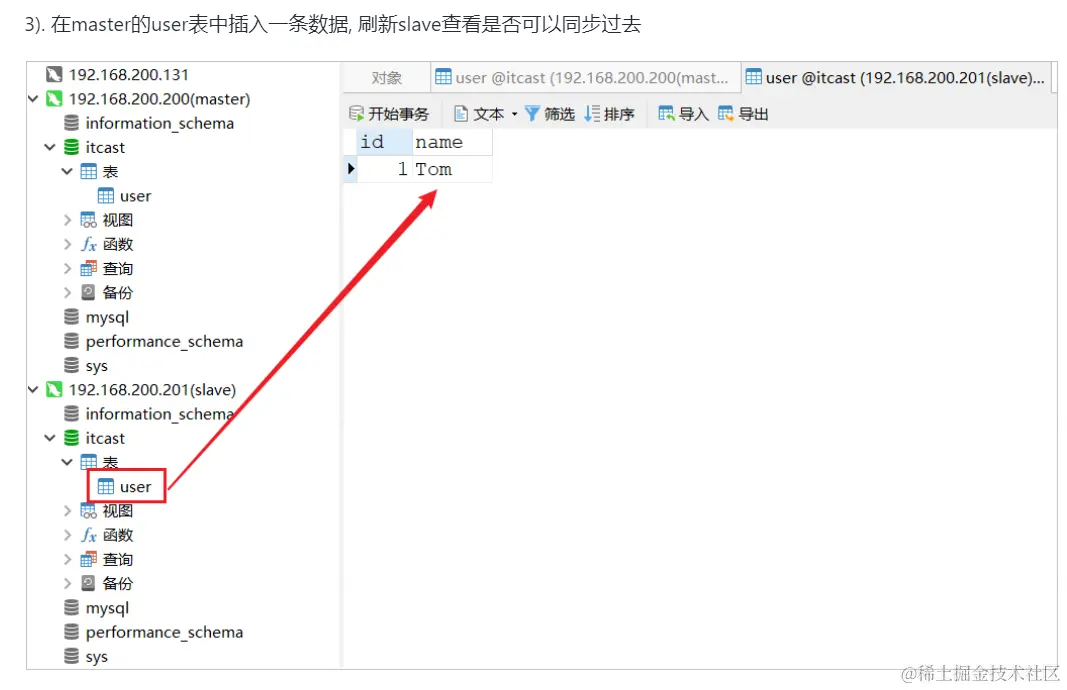This screenshot has width=1067, height=690.
Task: Click the 函数 functions icon under master
Action: (x=88, y=244)
